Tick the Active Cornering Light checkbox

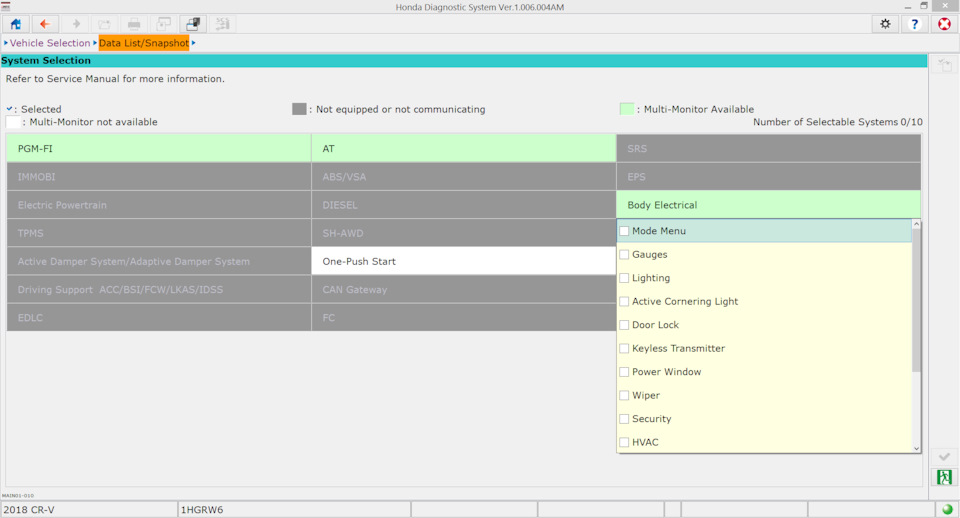click(624, 301)
